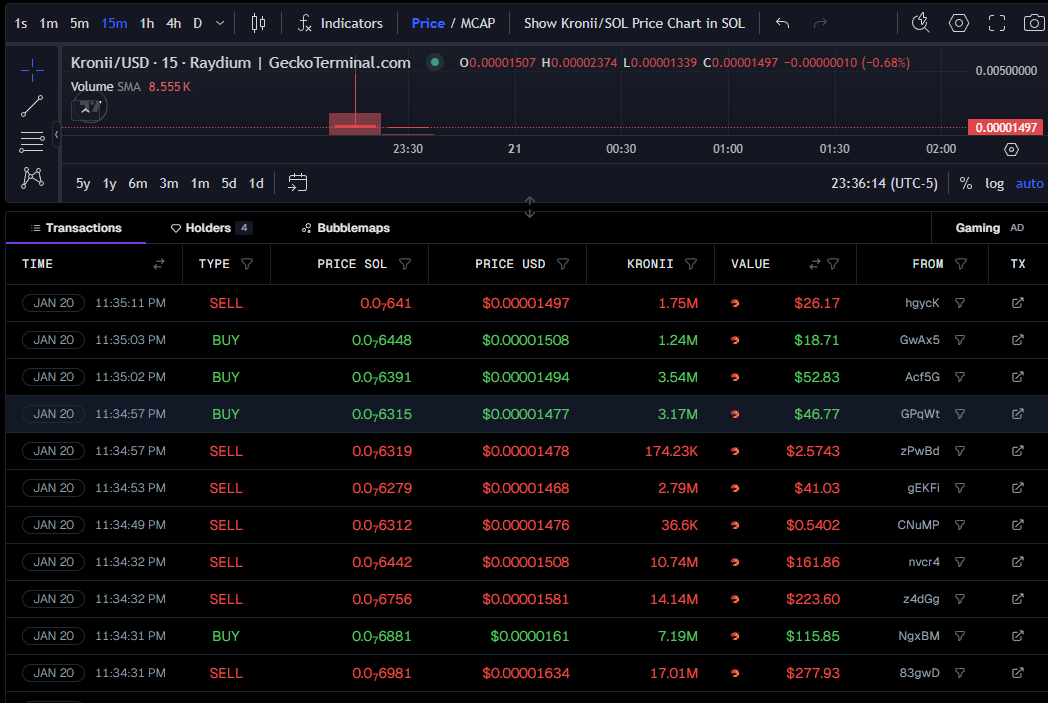Image resolution: width=1048 pixels, height=703 pixels.
Task: Open the Indicators menu
Action: coord(340,23)
